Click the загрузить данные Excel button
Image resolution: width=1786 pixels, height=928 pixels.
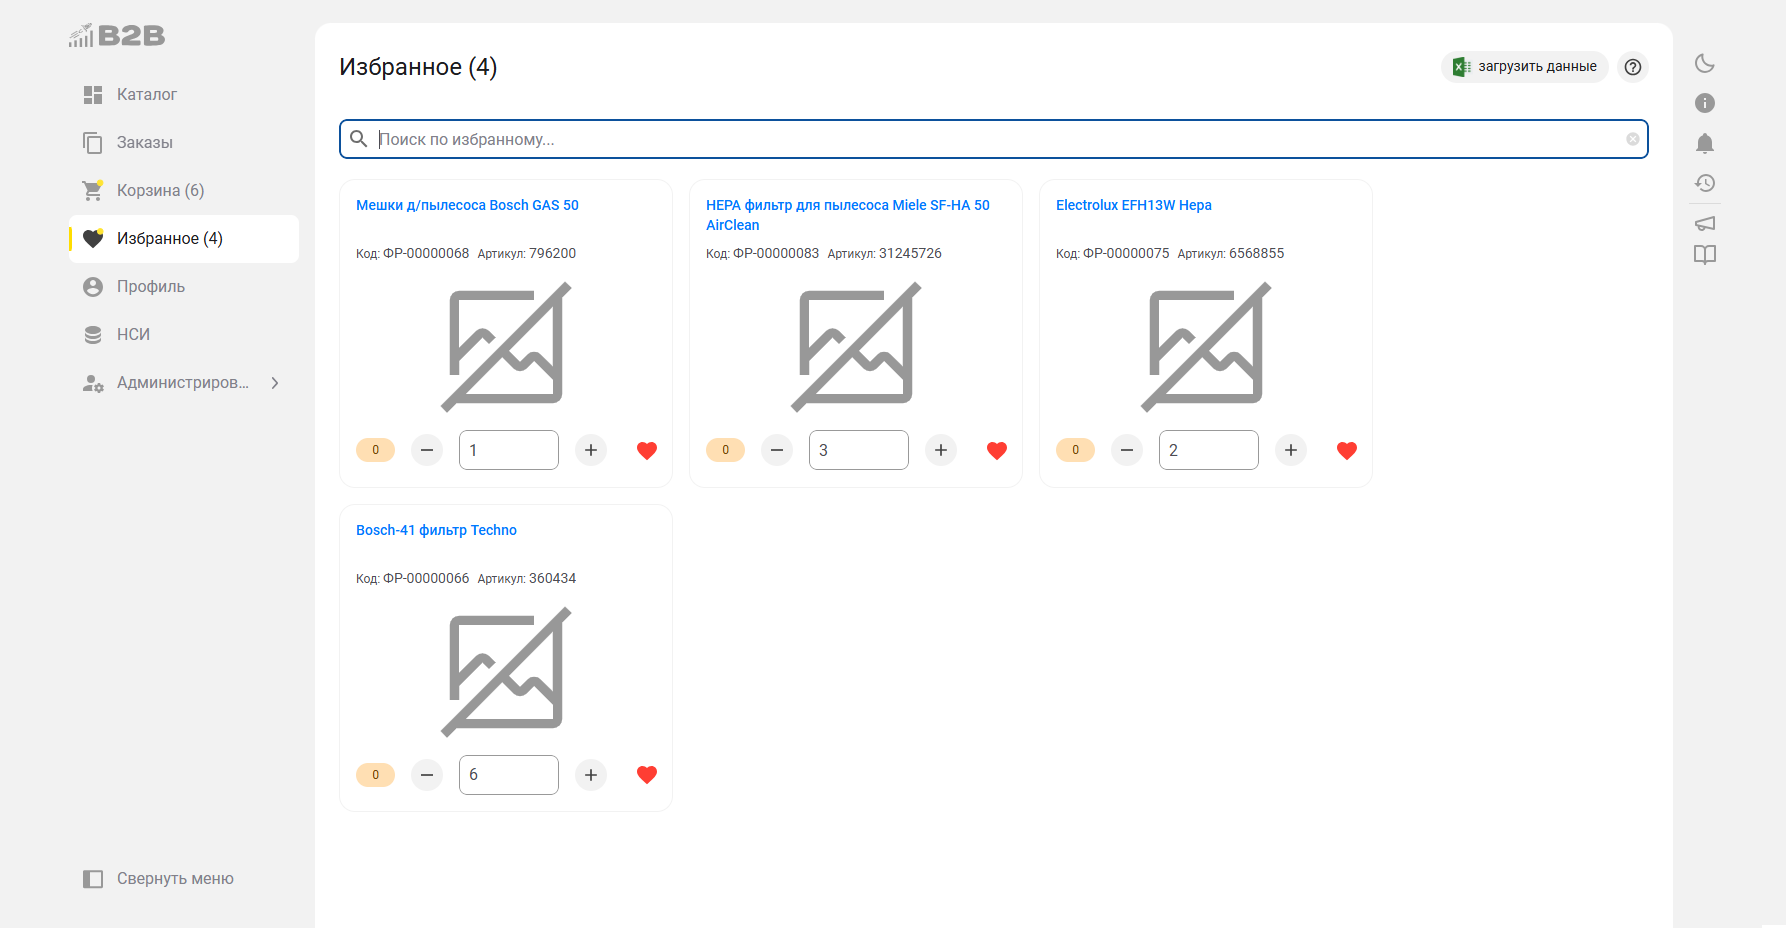coord(1525,67)
